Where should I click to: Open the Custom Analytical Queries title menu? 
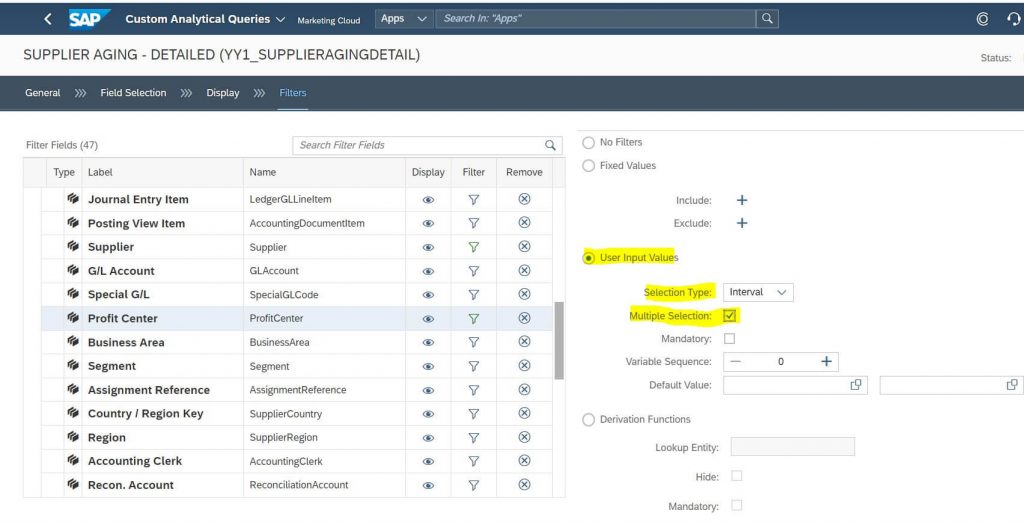click(x=205, y=19)
